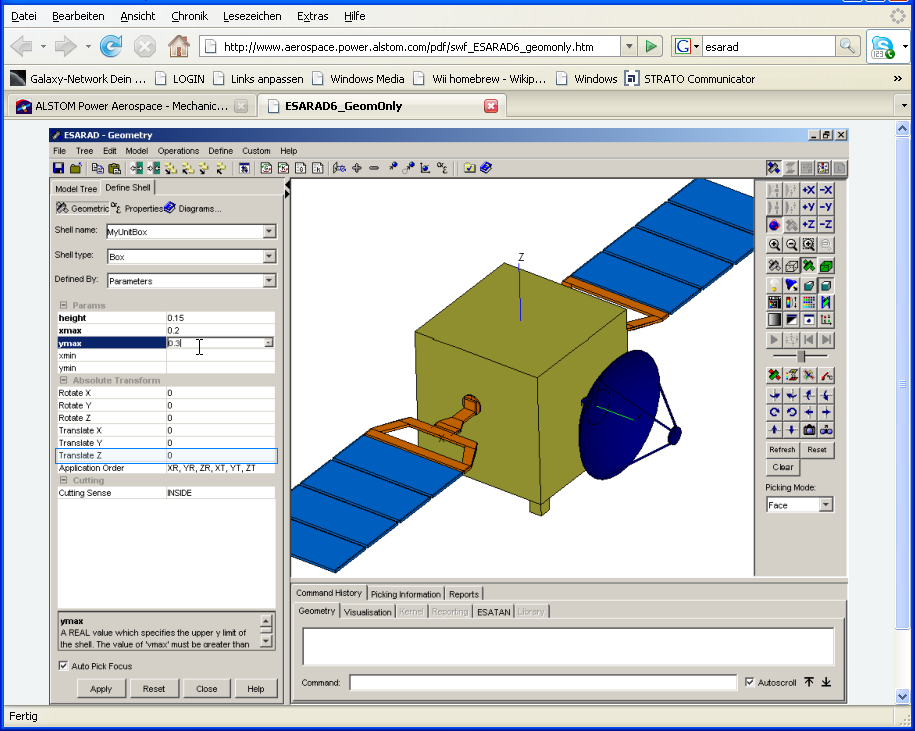Click the animation slider handle

[x=801, y=356]
